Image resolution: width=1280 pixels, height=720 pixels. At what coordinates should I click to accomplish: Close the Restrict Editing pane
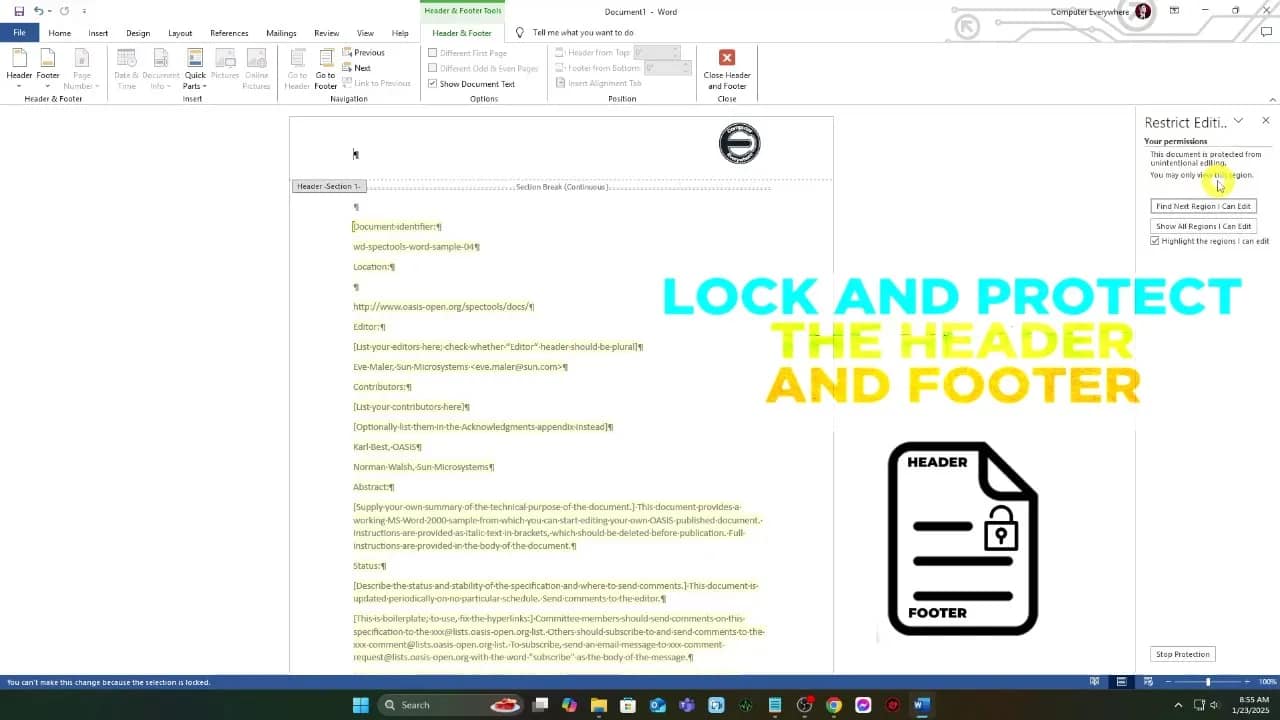(x=1265, y=121)
